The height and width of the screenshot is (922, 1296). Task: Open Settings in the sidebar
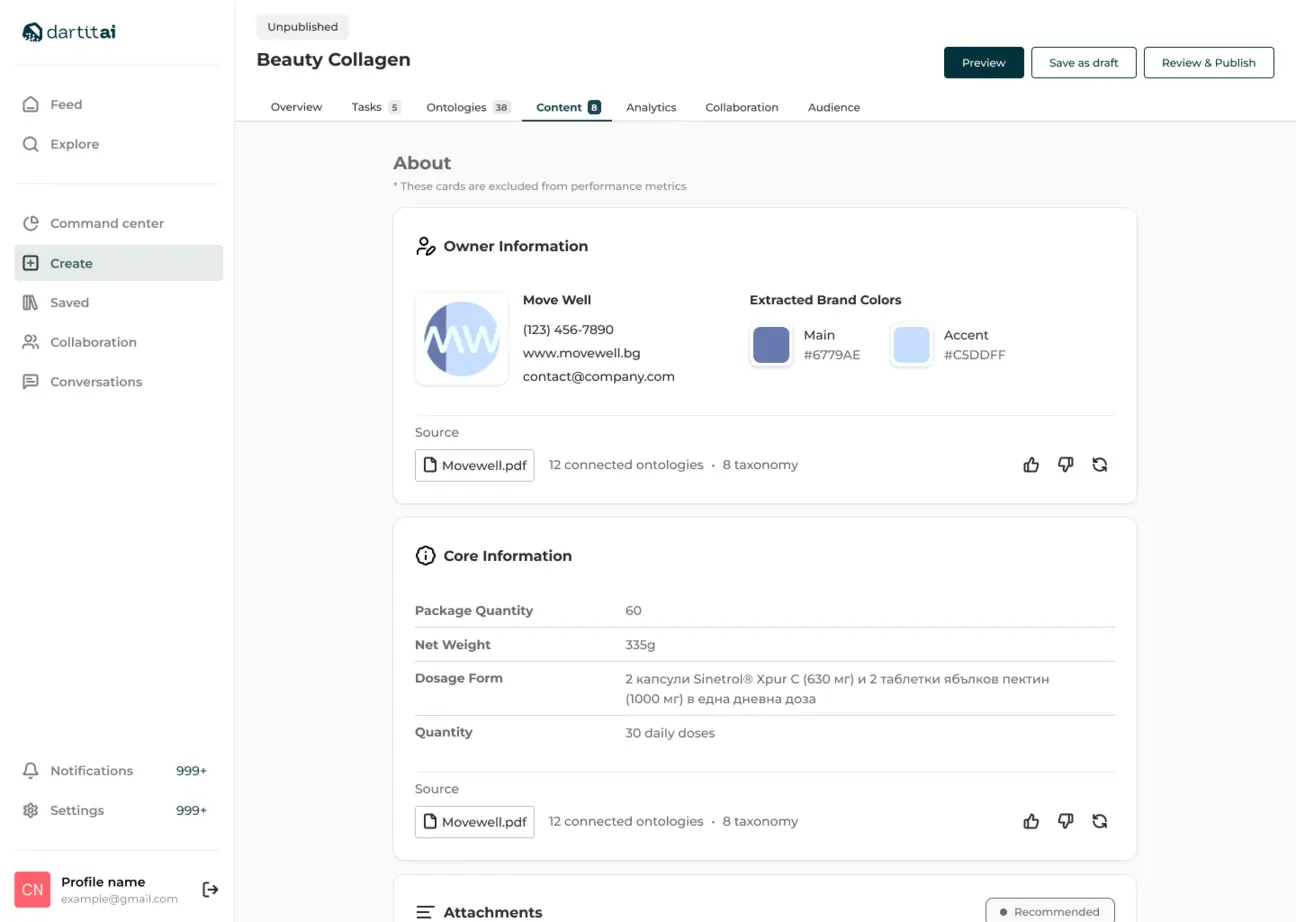pyautogui.click(x=77, y=811)
